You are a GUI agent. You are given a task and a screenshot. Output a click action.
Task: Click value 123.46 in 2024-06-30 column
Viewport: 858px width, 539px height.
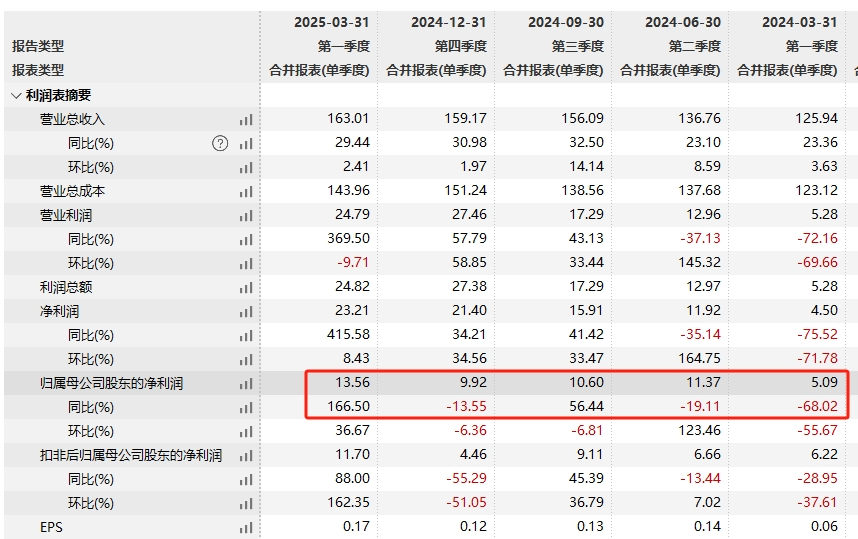point(700,431)
